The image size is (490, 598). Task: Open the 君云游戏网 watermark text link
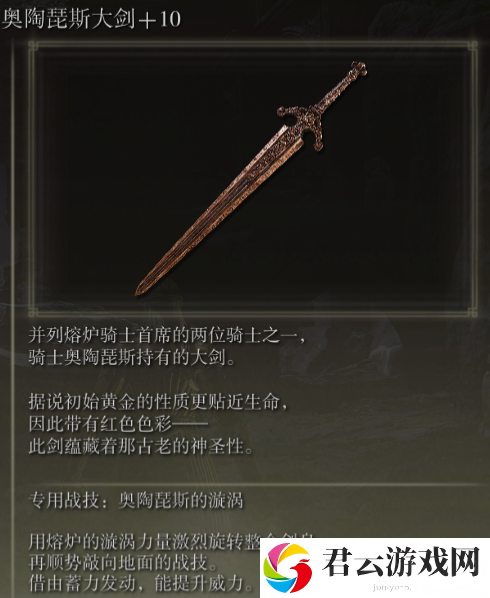click(401, 562)
